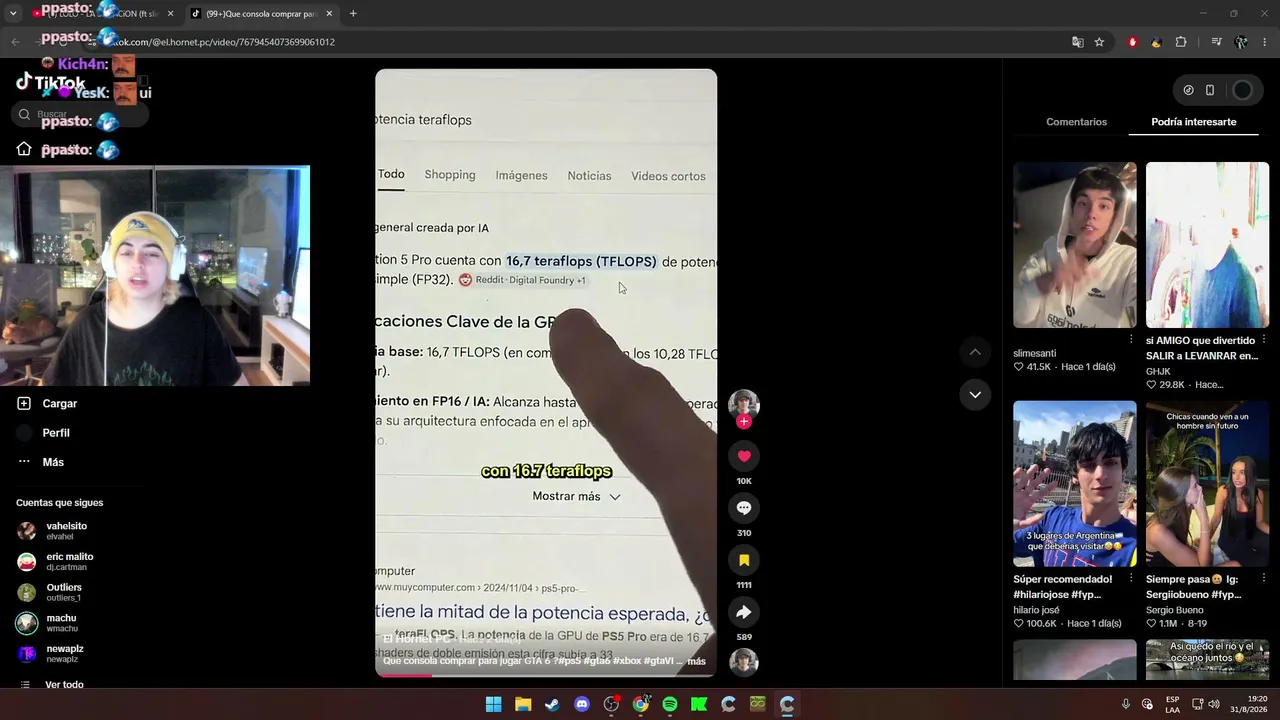Click the Google Translate icon in address bar
The image size is (1280, 720).
coord(1077,42)
